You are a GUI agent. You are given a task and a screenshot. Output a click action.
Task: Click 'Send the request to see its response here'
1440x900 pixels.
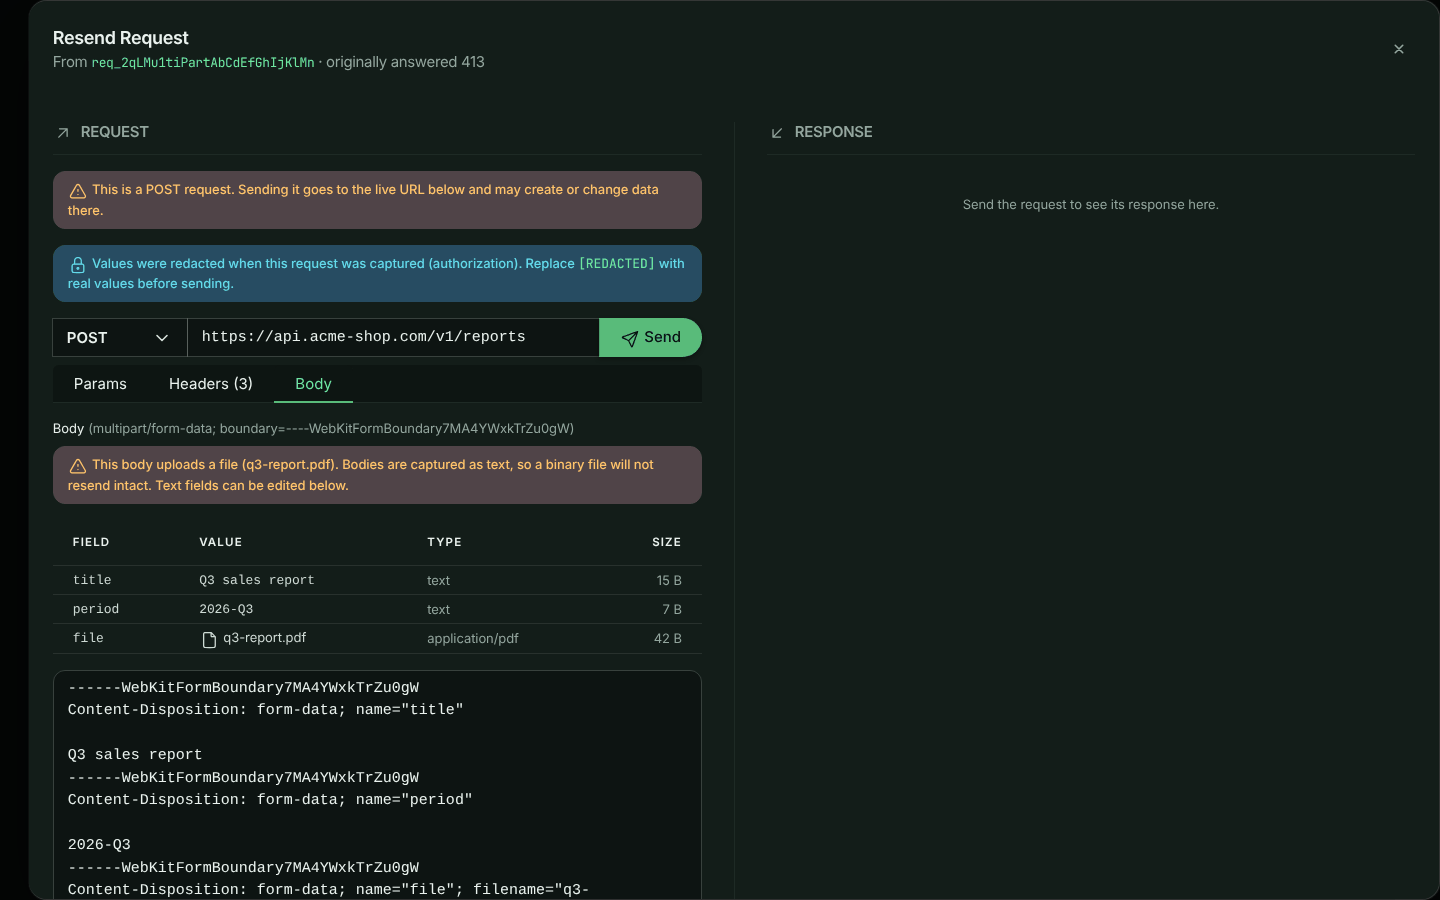pyautogui.click(x=1091, y=205)
